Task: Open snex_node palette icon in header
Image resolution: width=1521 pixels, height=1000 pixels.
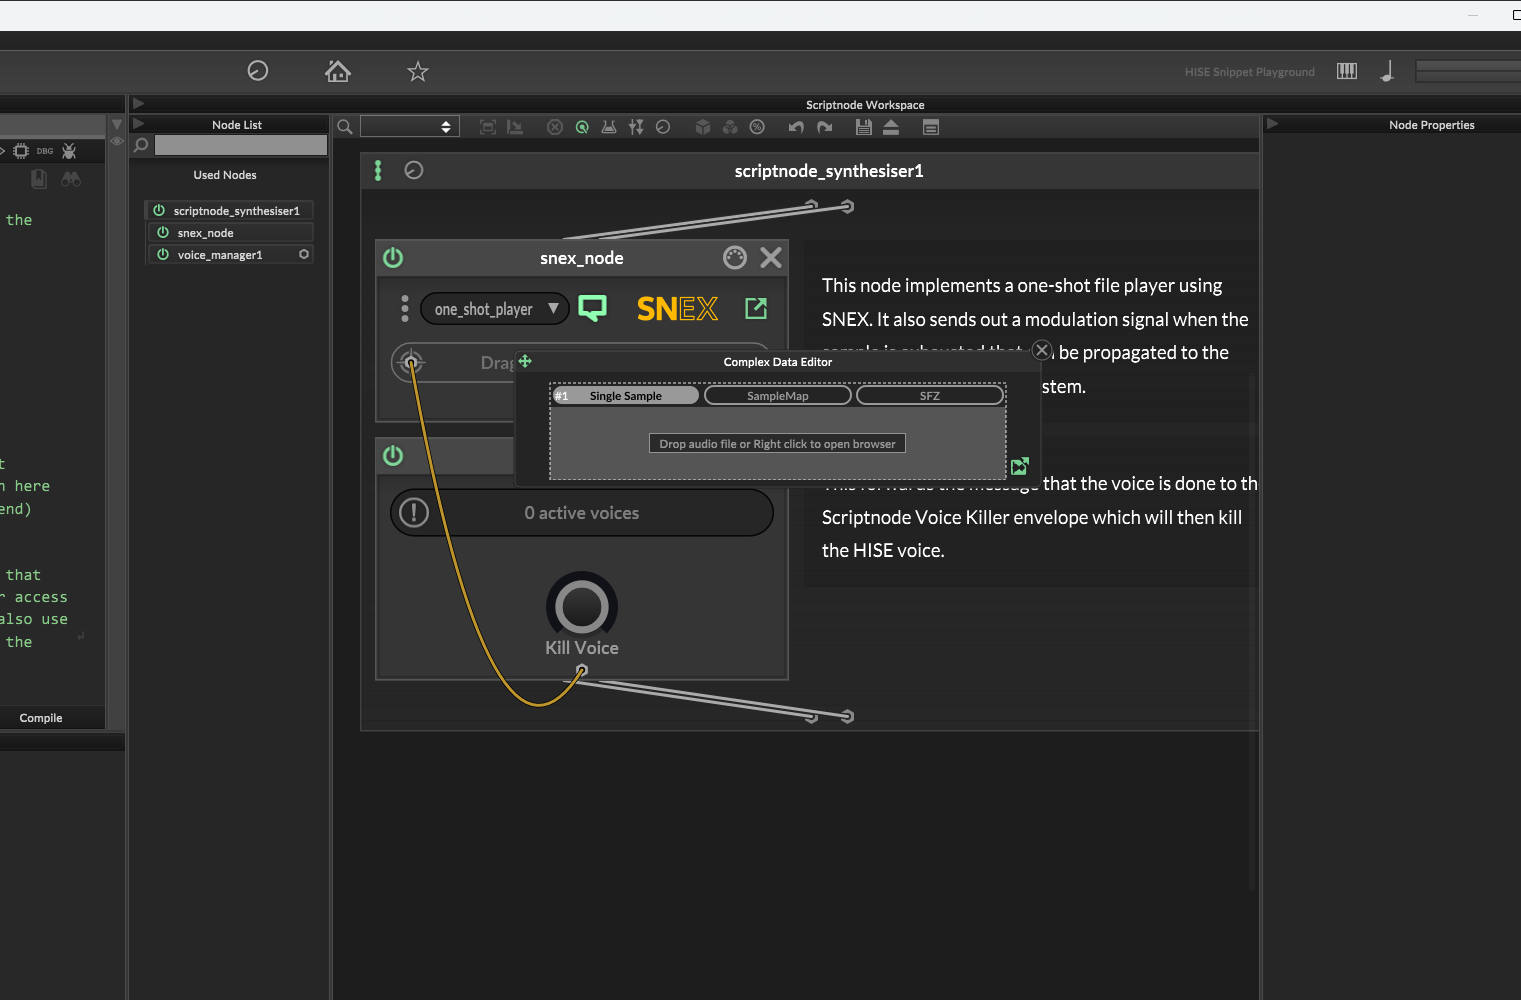Action: [x=735, y=258]
